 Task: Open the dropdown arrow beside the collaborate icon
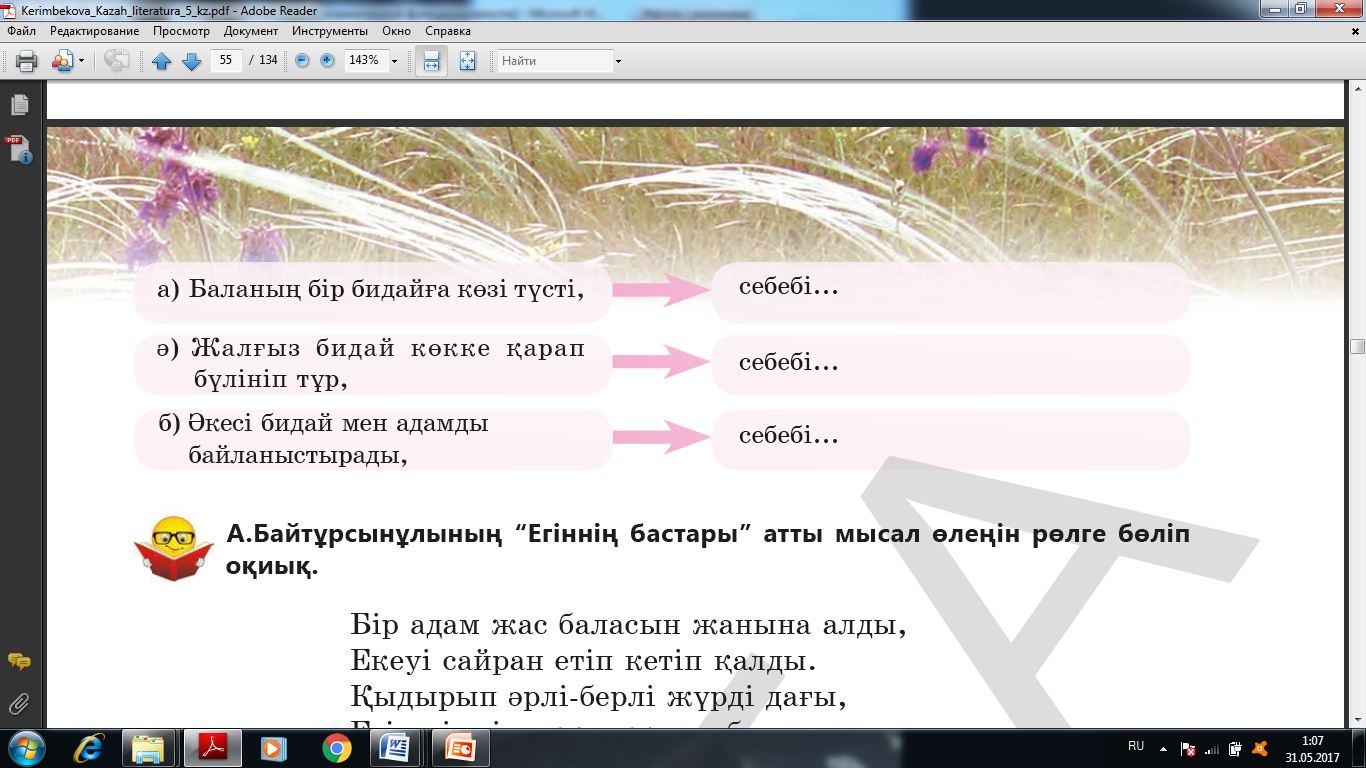pos(82,61)
